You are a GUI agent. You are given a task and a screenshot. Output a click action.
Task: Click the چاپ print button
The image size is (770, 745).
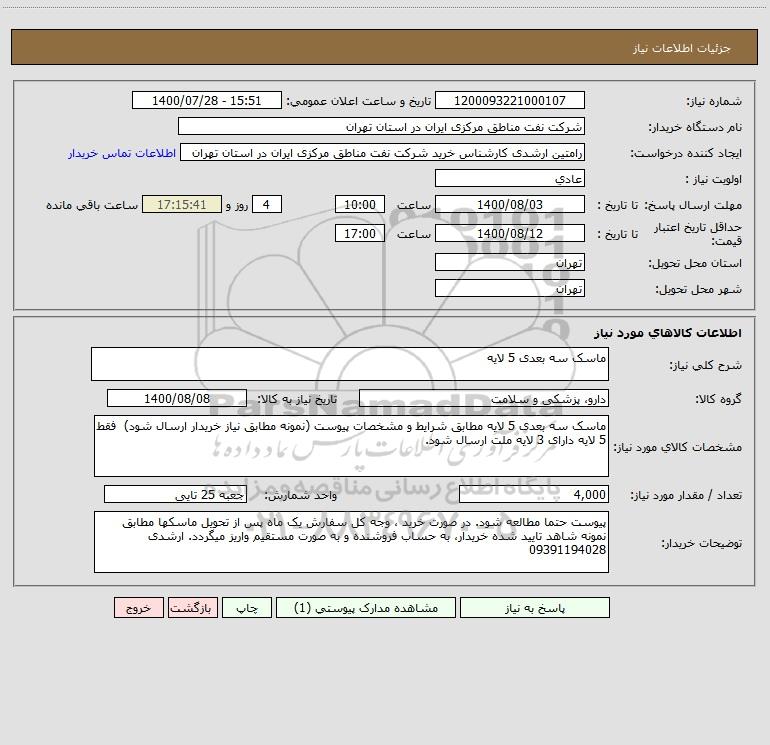(x=247, y=608)
